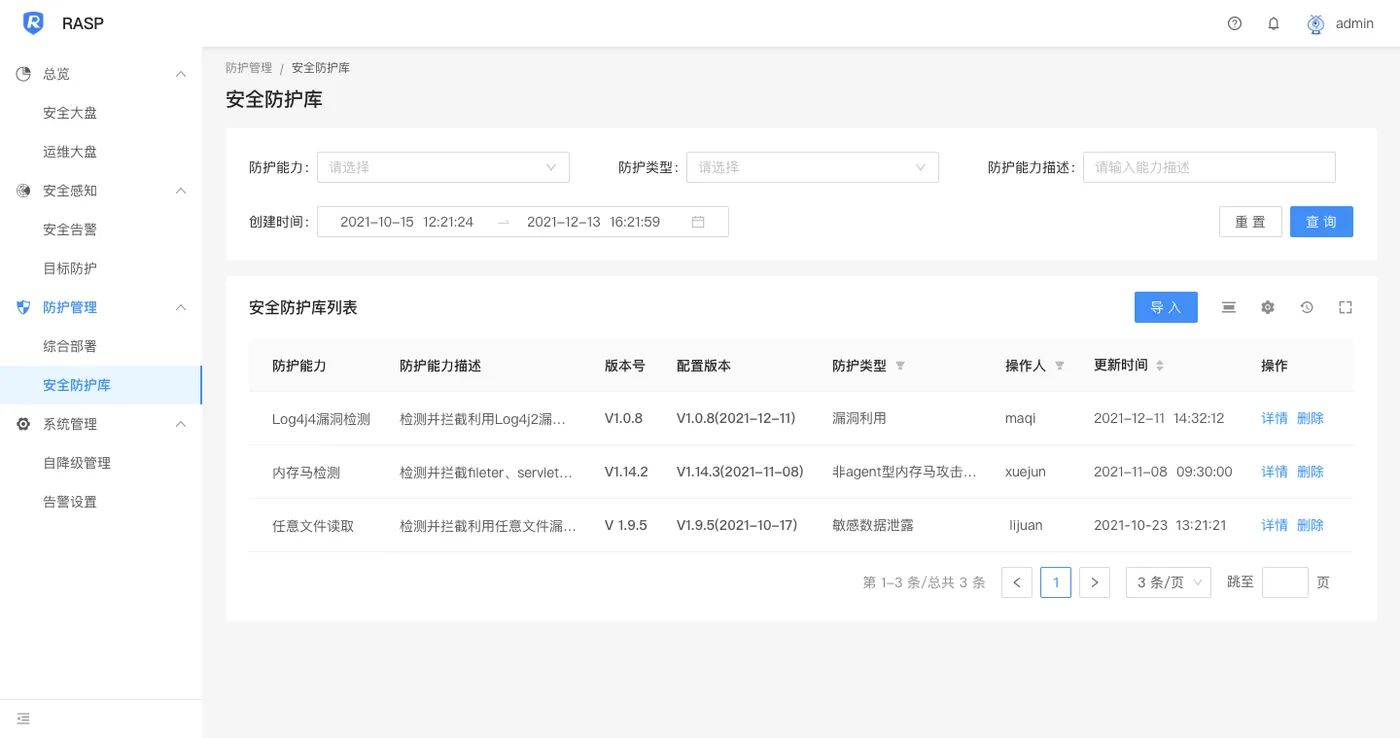Click start date 2021-10-15 12:21:24
The width and height of the screenshot is (1400, 738).
tap(407, 222)
